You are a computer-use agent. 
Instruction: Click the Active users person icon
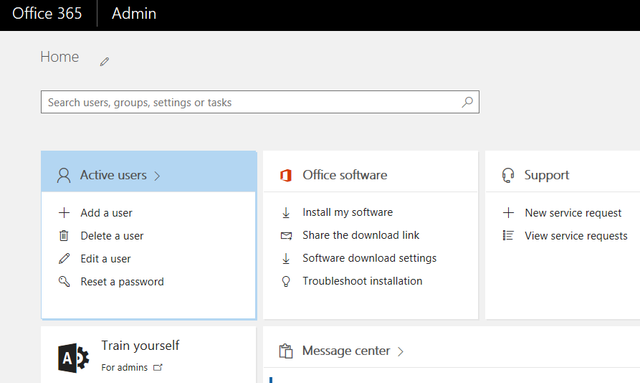64,176
